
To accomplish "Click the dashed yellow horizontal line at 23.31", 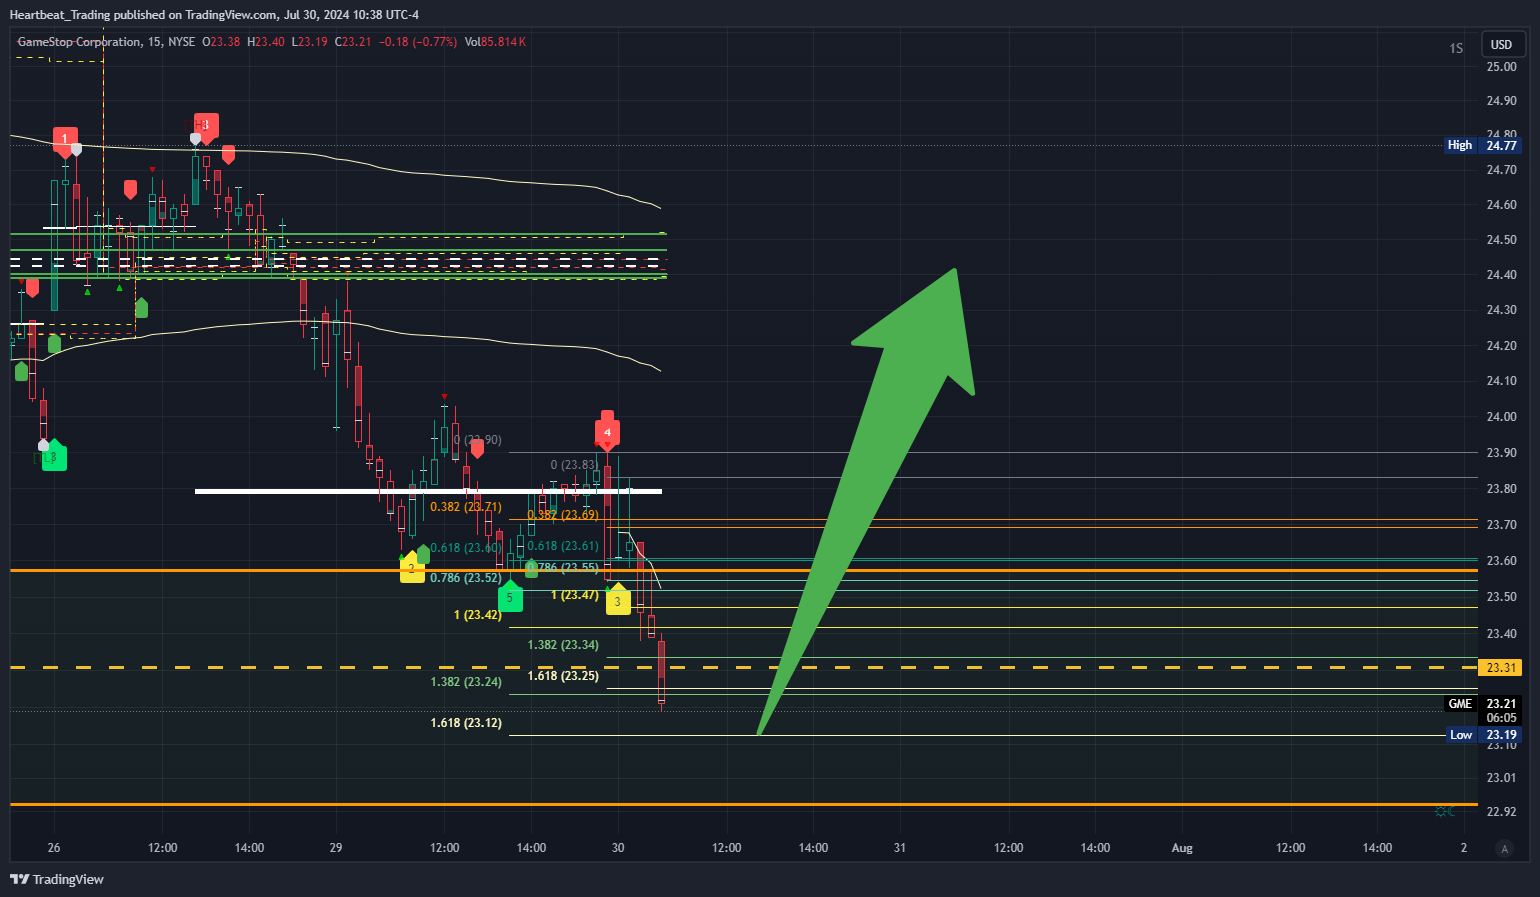I will pos(744,667).
